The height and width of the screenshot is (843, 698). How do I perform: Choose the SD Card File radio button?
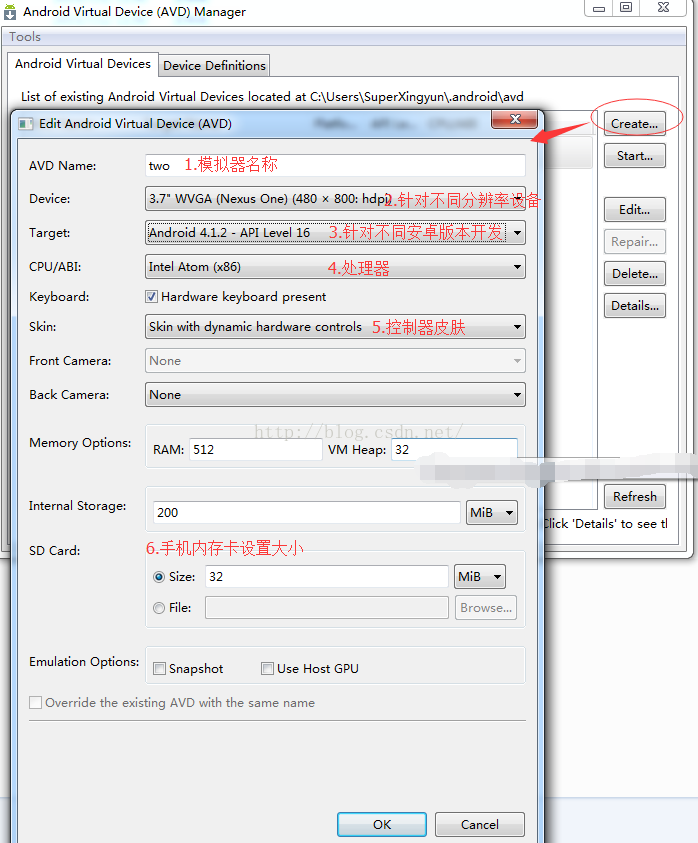pos(159,607)
